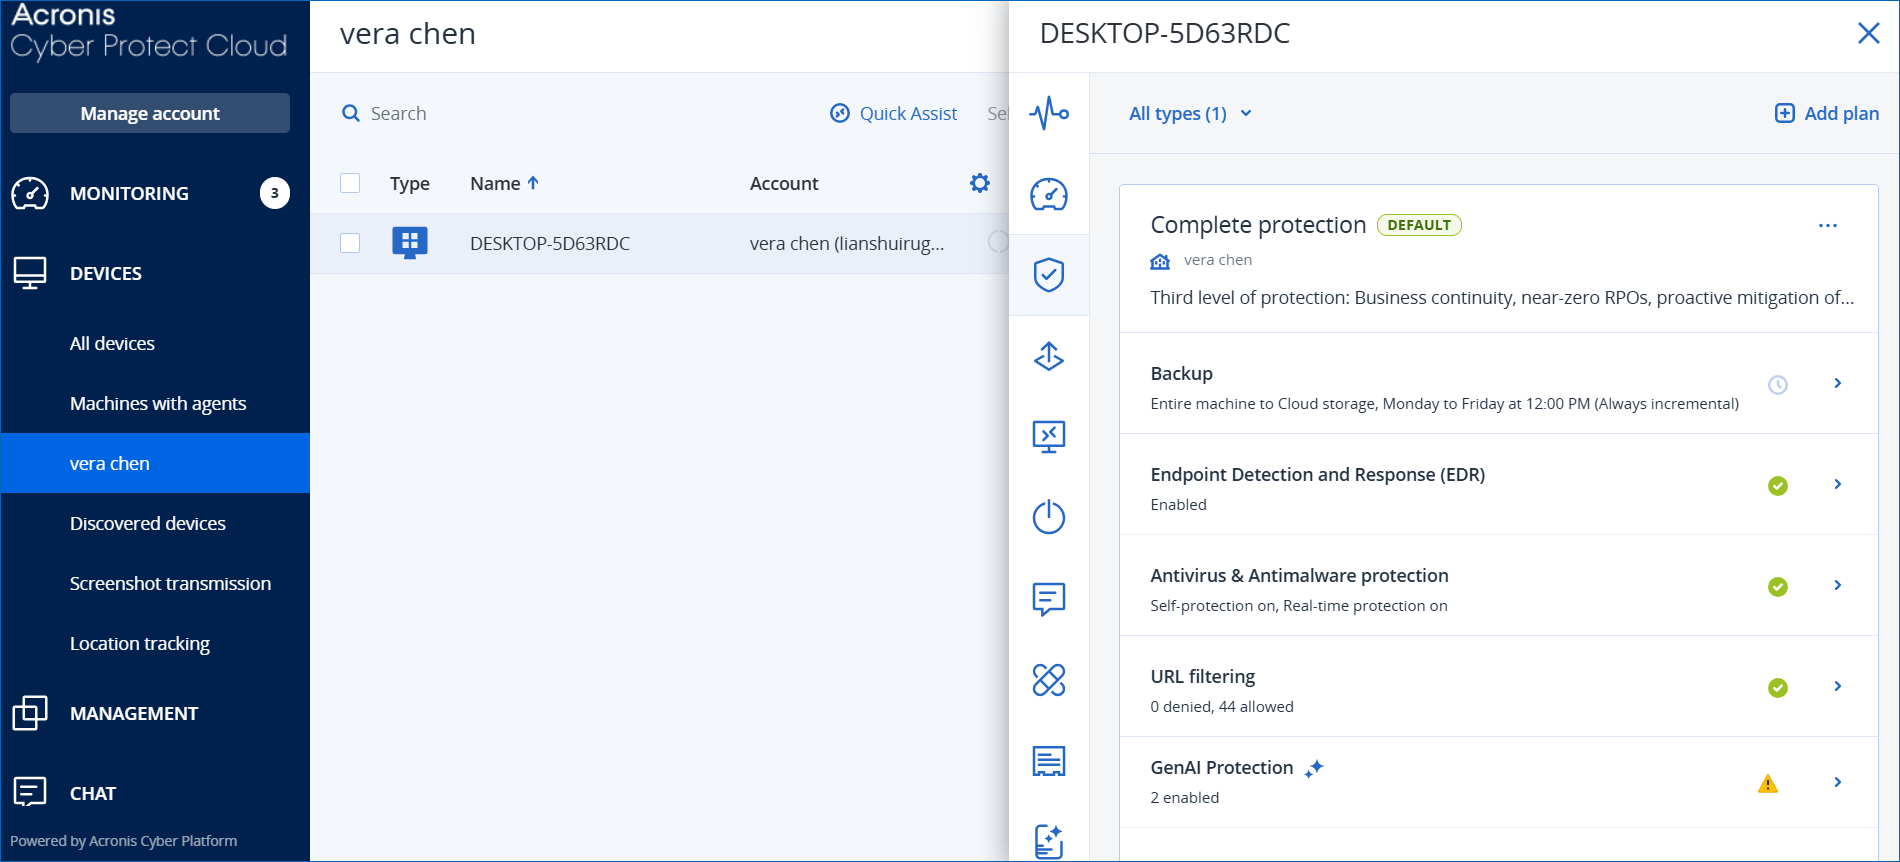Click the Management icon in left menu

click(30, 713)
